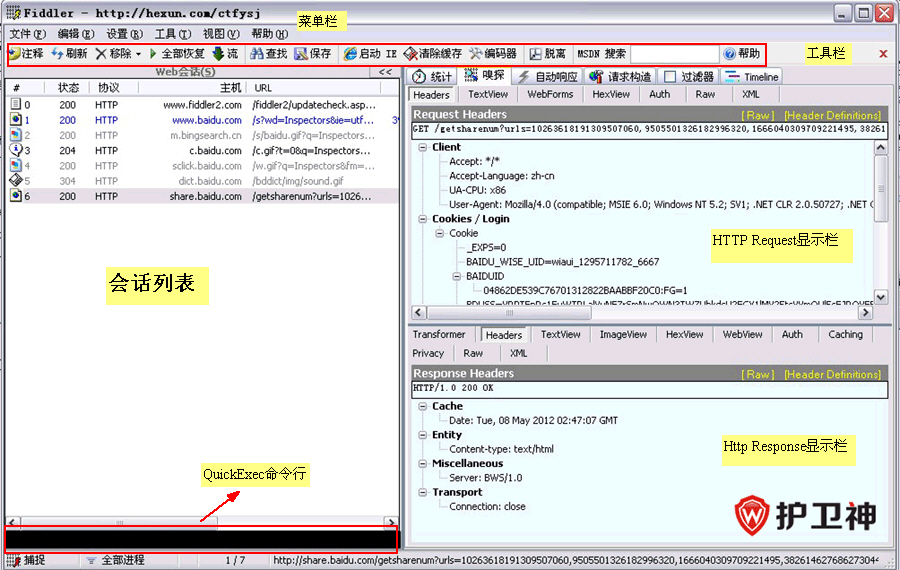Click the 注释 (comment) toolbar icon
The image size is (900, 570).
click(14, 53)
